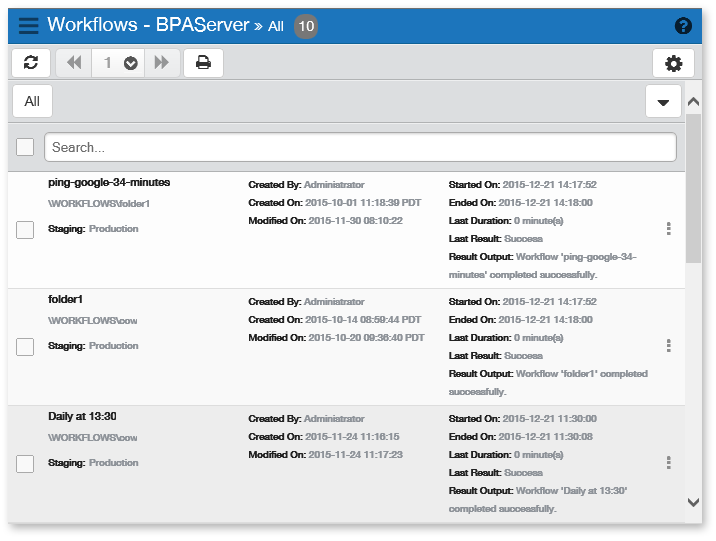This screenshot has height=541, width=716.
Task: Click the help question mark icon
Action: 684,26
